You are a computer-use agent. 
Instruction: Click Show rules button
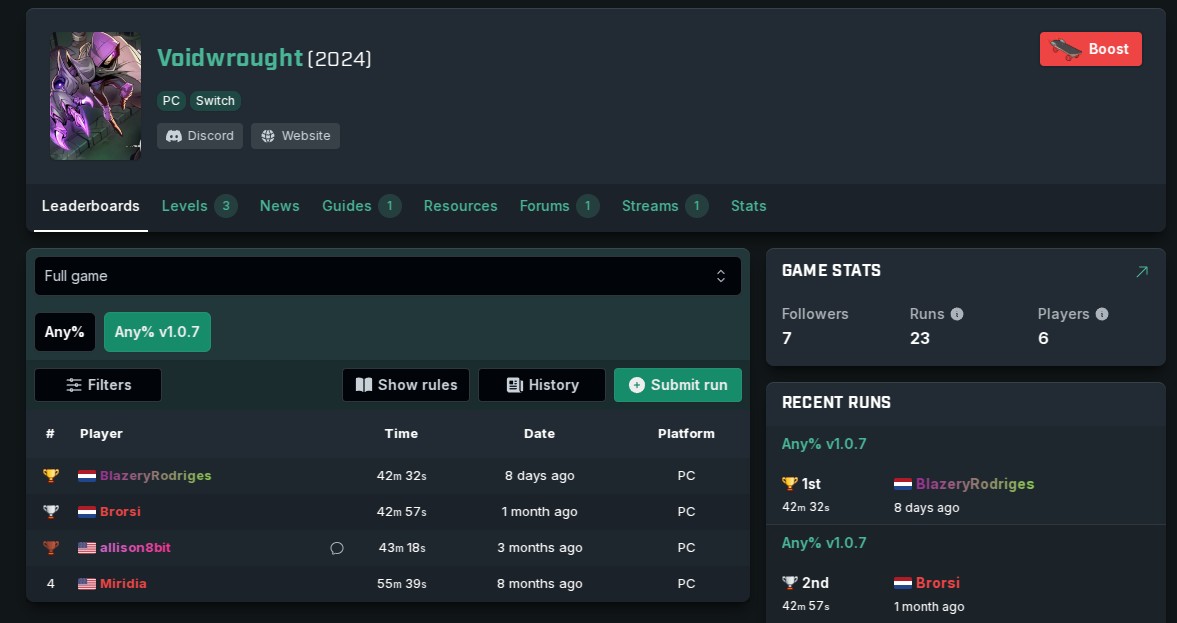pyautogui.click(x=405, y=385)
